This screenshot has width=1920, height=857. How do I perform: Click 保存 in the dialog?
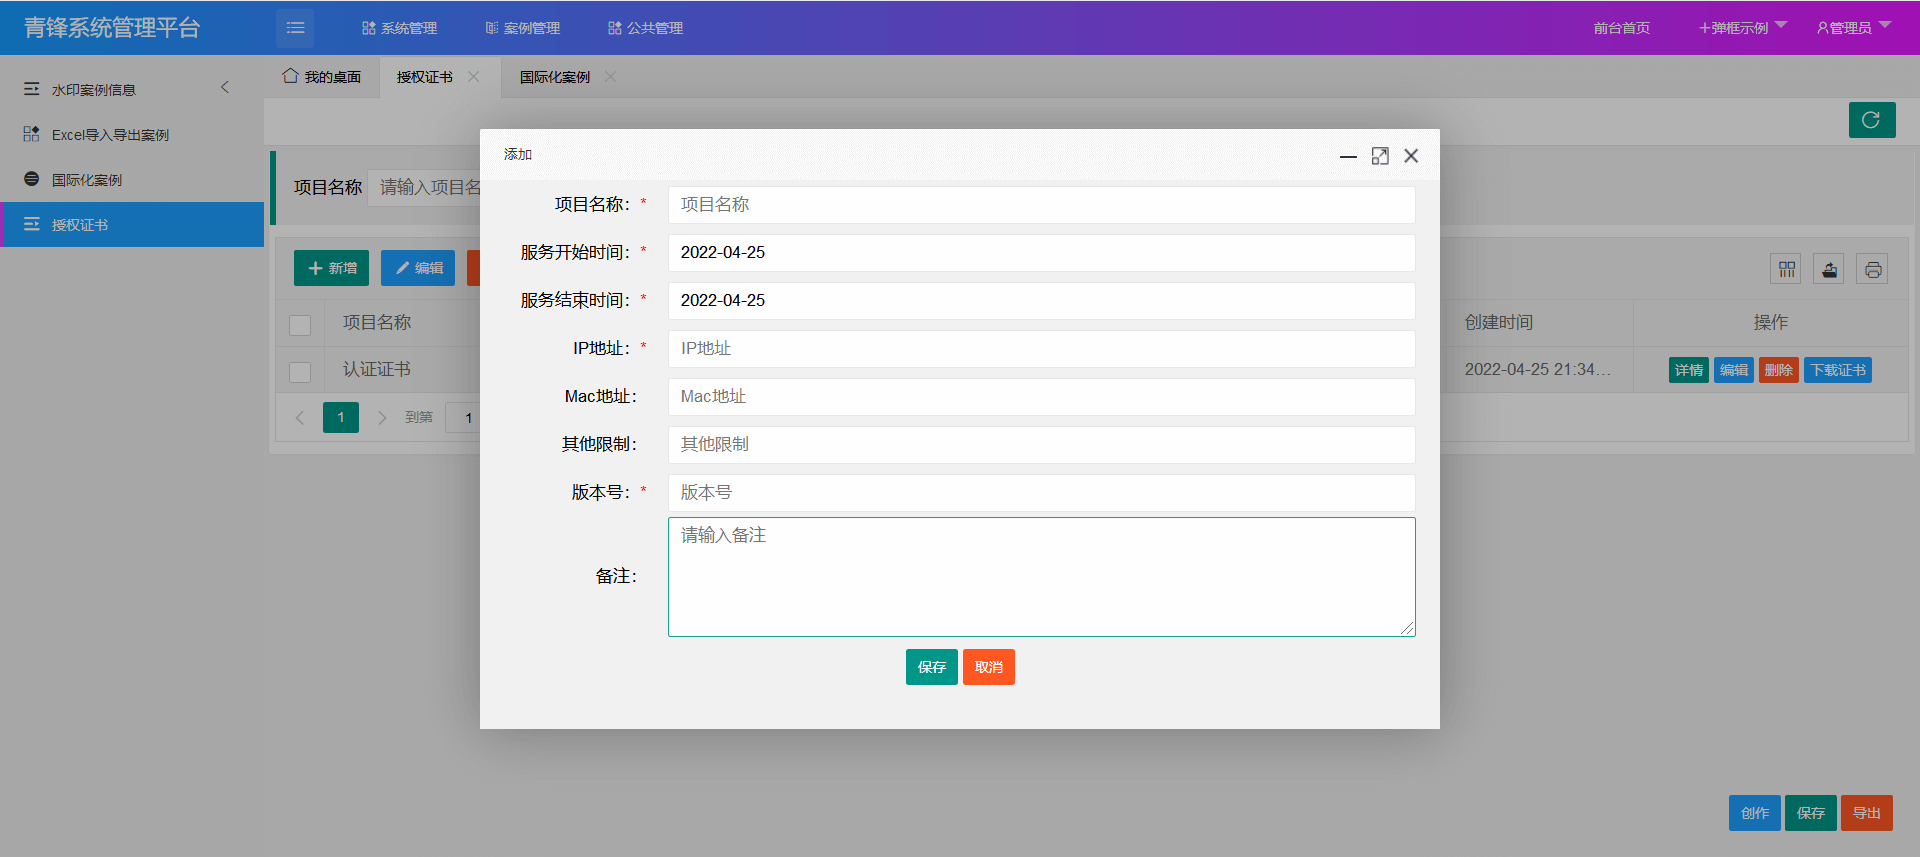coord(932,667)
